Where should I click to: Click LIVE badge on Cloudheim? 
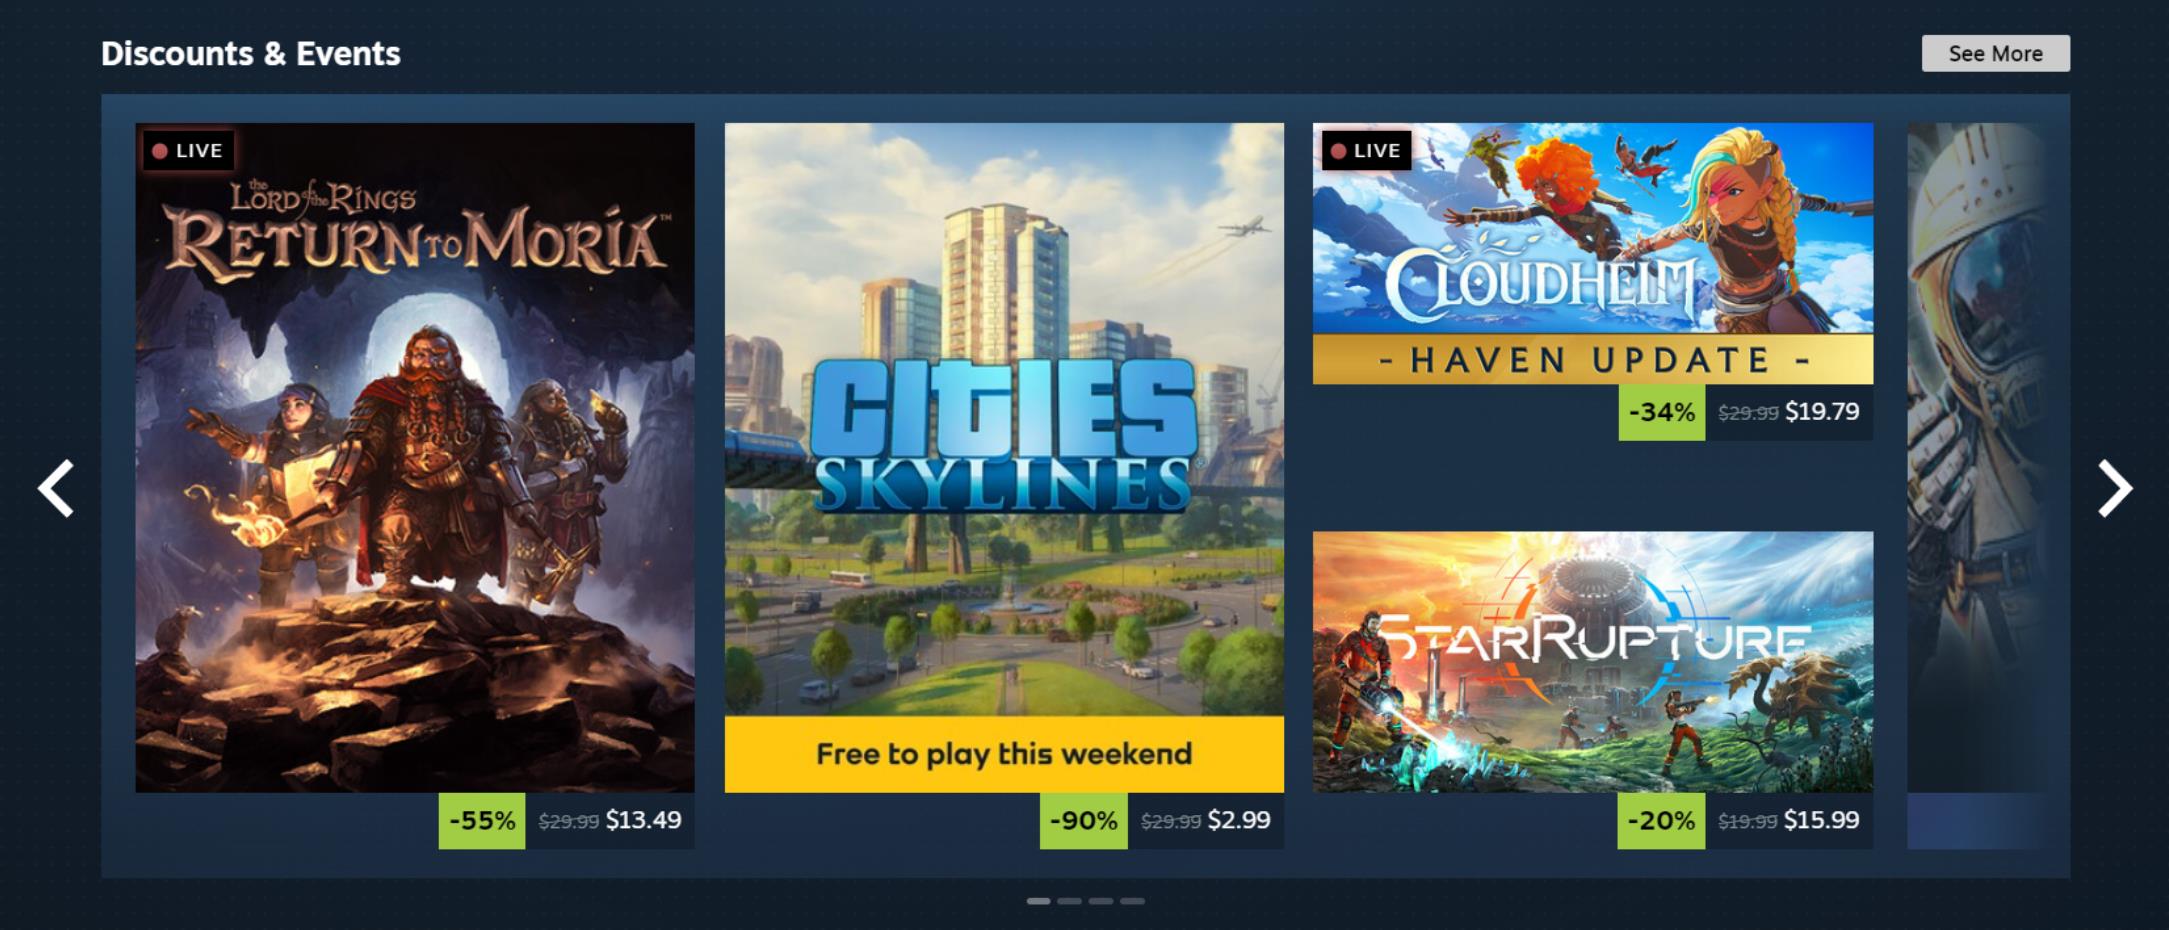(1366, 151)
